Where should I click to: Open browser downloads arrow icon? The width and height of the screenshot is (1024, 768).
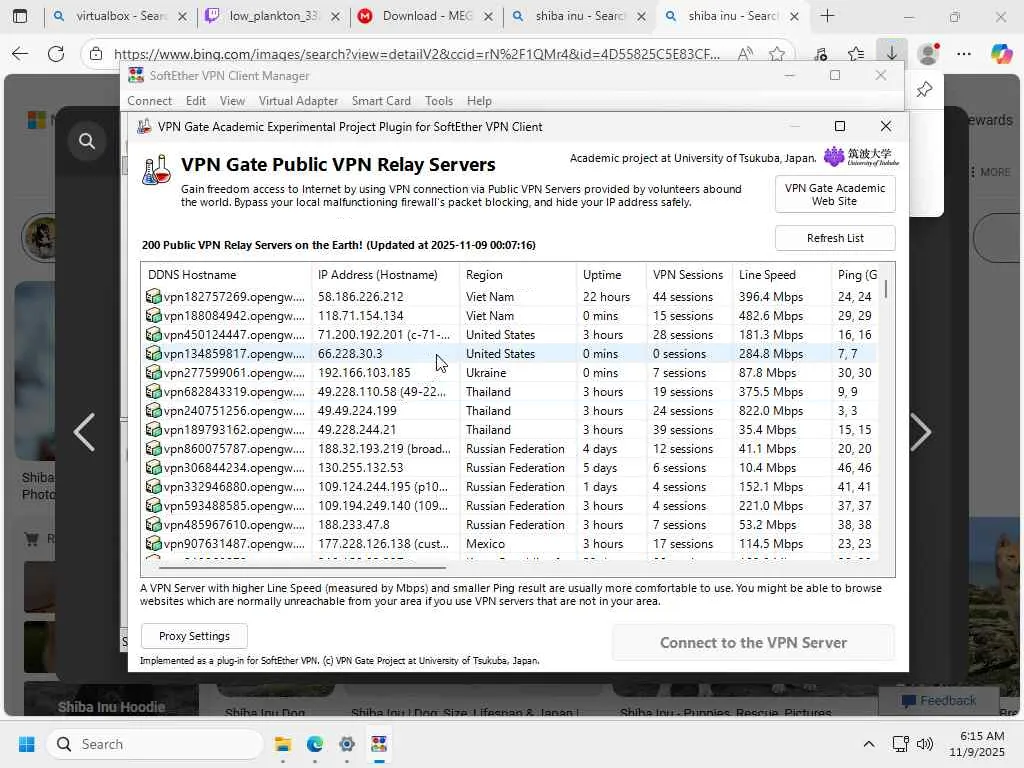[x=891, y=54]
